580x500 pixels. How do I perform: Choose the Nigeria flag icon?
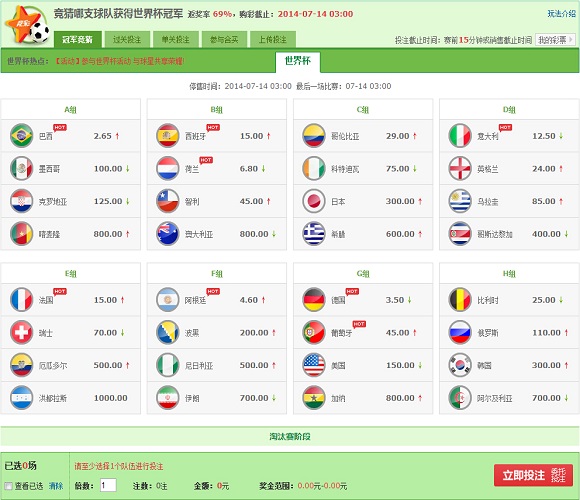pos(168,365)
